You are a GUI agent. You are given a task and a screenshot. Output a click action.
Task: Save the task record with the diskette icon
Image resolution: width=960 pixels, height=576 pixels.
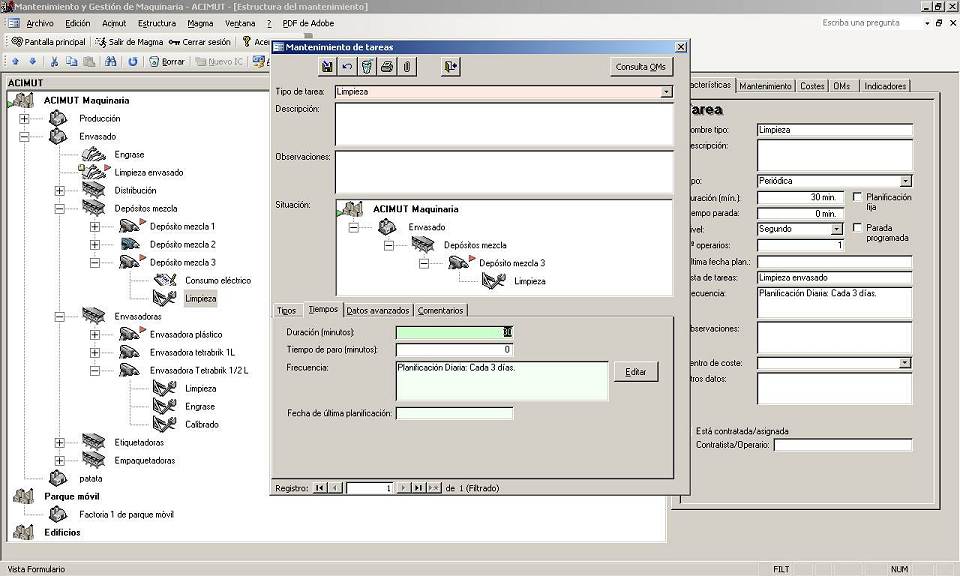pyautogui.click(x=328, y=66)
